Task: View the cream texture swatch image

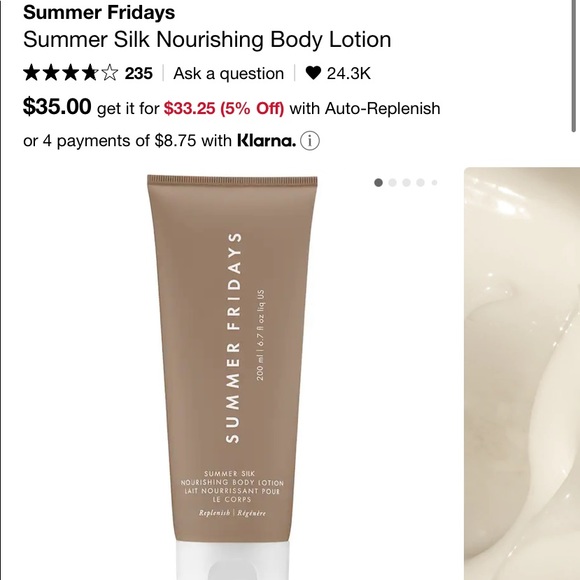Action: click(522, 374)
